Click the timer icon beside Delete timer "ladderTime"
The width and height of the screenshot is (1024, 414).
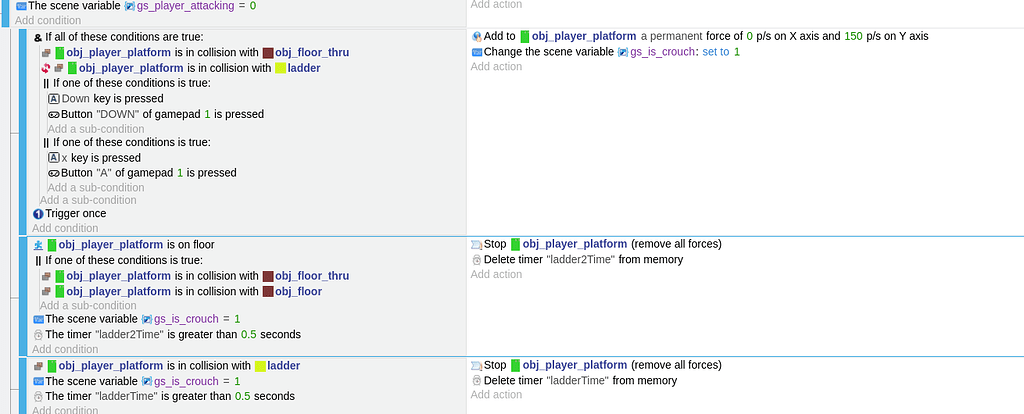[x=477, y=381]
